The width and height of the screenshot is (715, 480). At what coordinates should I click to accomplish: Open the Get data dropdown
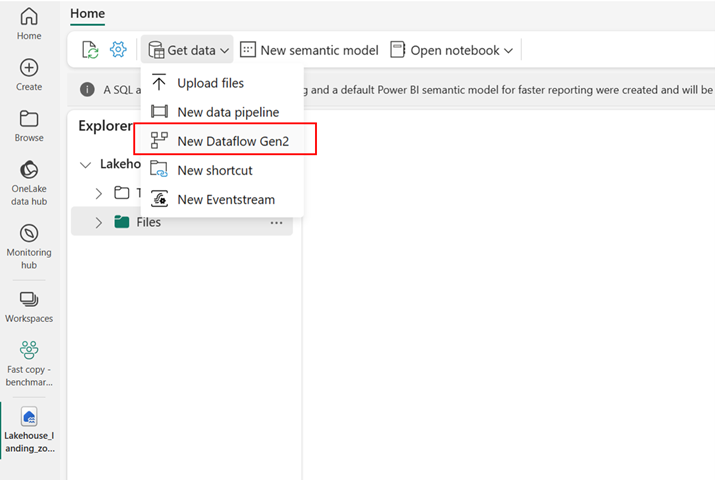point(187,50)
